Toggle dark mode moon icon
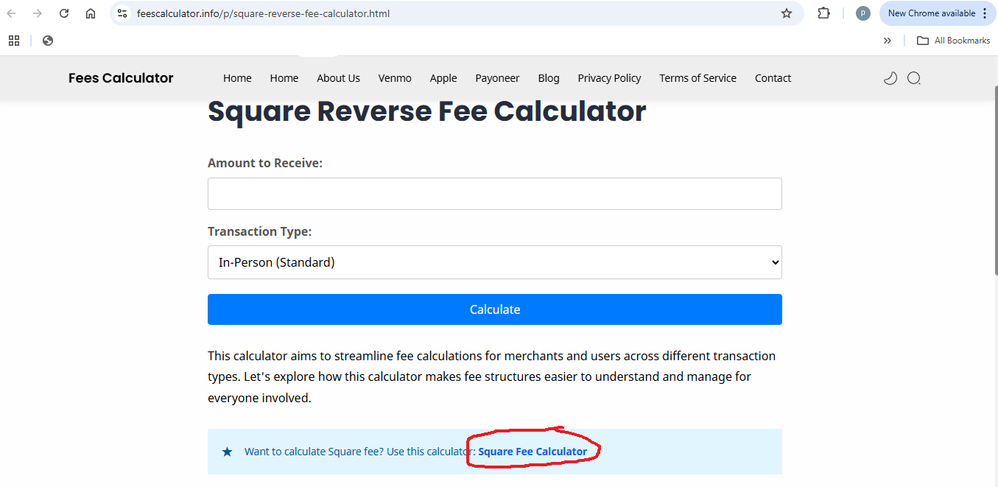Screen dimensions: 998x487 pyautogui.click(x=890, y=78)
